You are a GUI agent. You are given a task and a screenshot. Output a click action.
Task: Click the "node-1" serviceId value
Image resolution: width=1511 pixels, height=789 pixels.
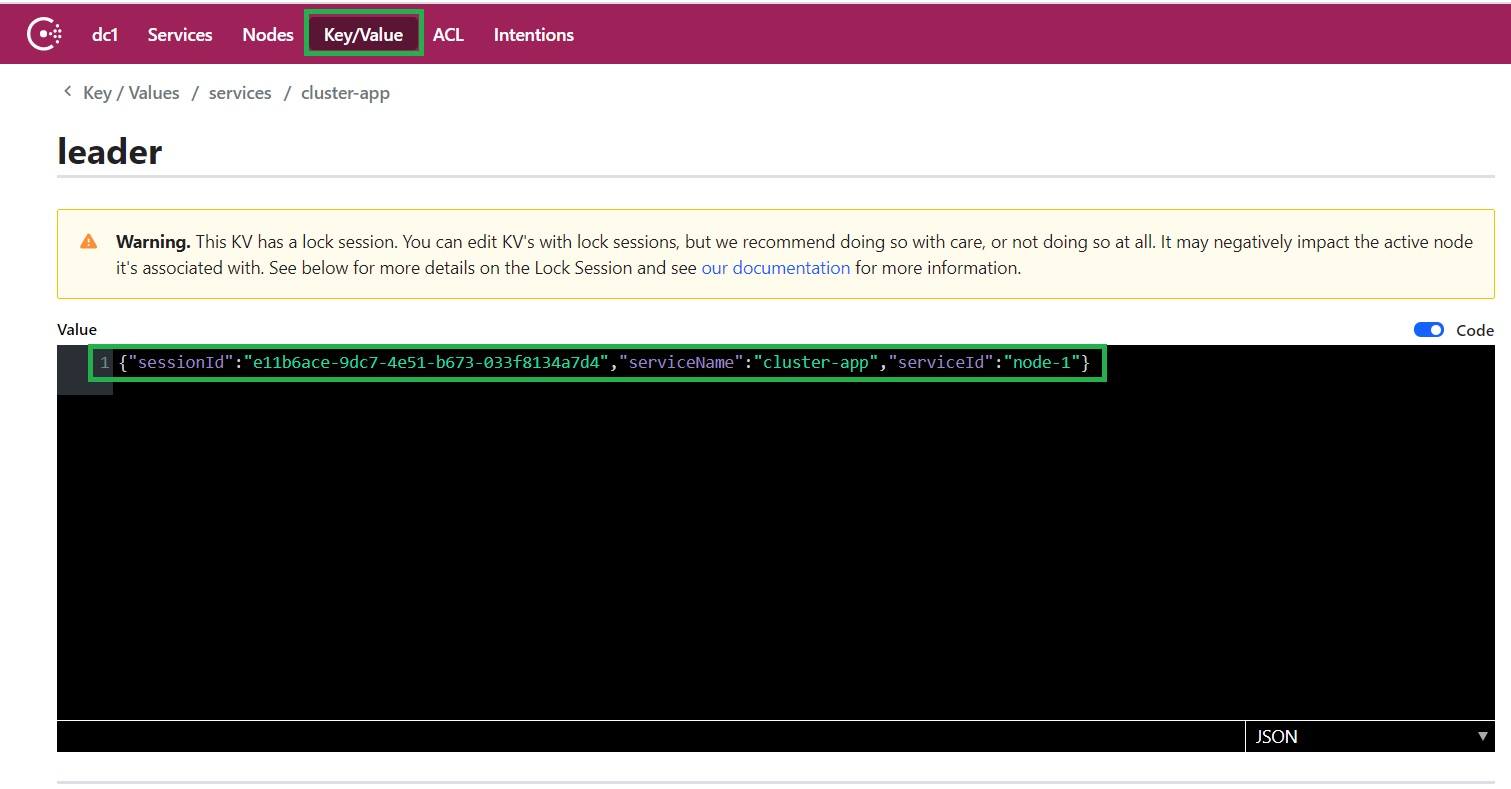point(1042,362)
